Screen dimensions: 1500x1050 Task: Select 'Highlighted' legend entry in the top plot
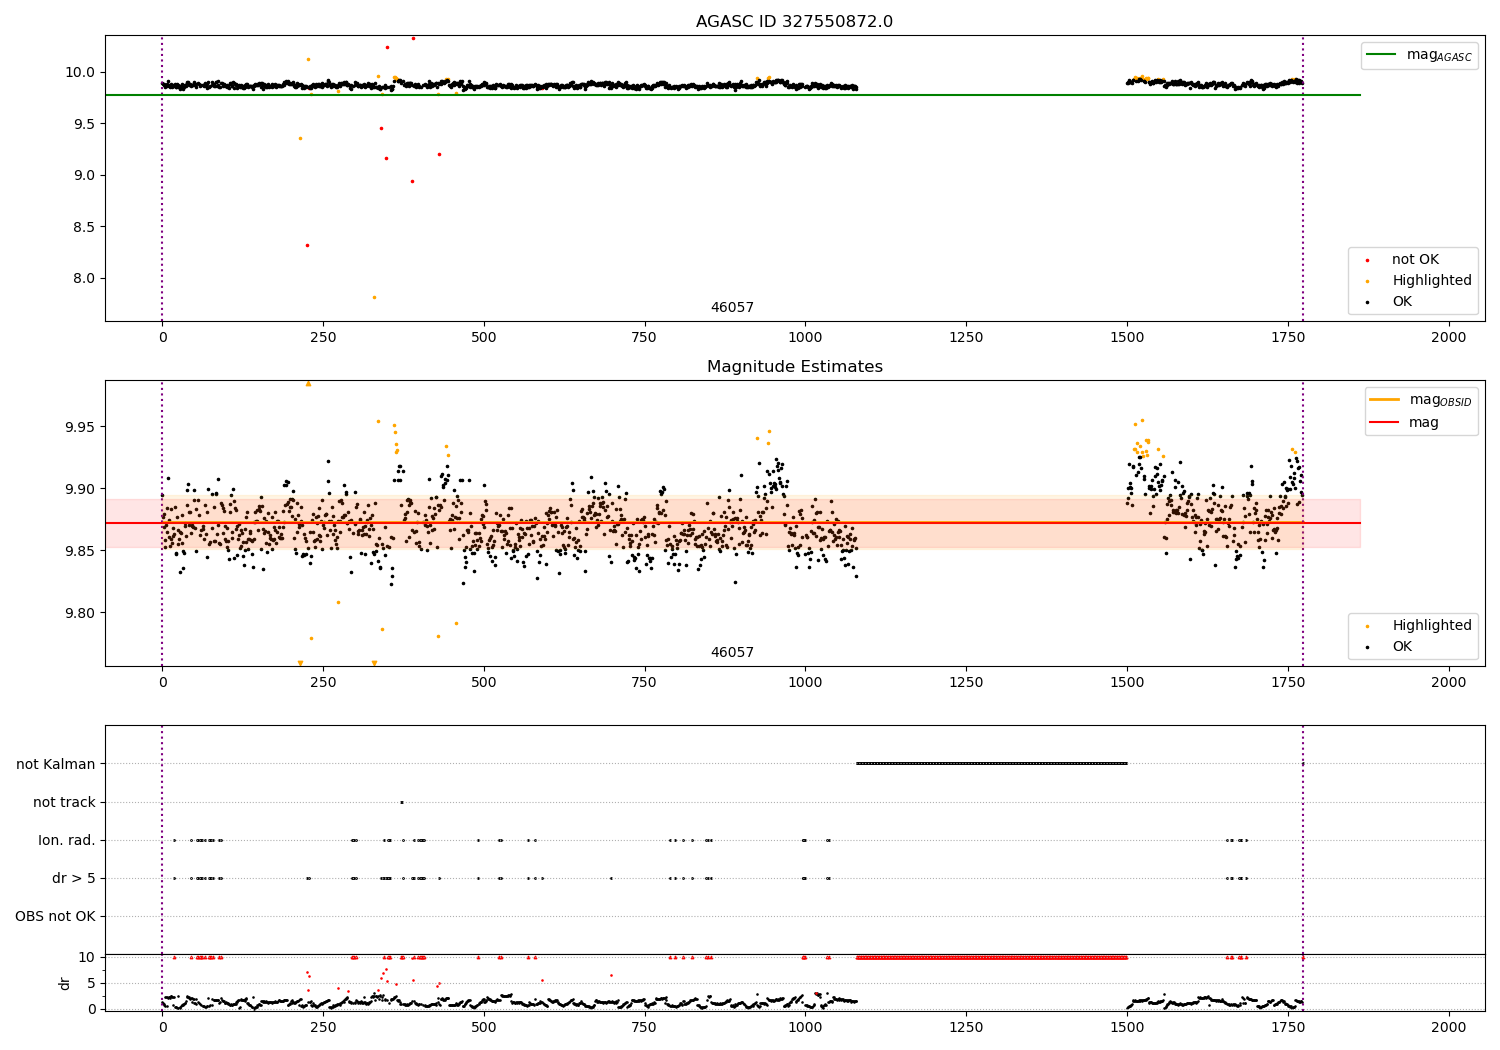[1432, 281]
